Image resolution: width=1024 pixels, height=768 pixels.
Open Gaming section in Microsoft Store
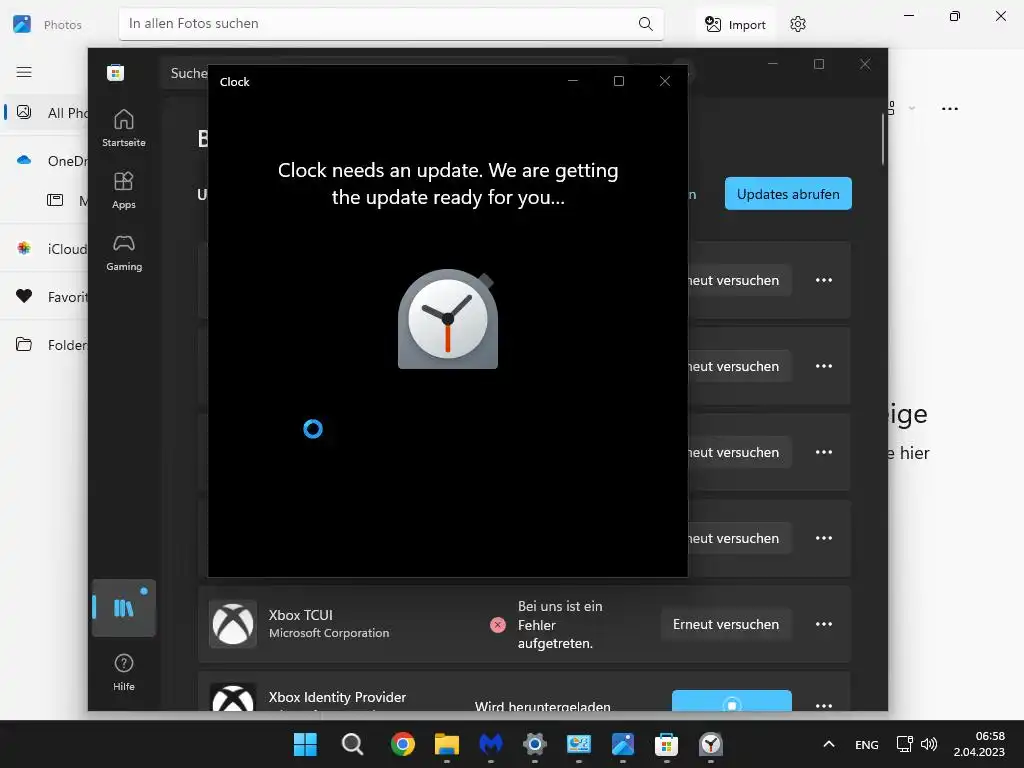tap(123, 252)
